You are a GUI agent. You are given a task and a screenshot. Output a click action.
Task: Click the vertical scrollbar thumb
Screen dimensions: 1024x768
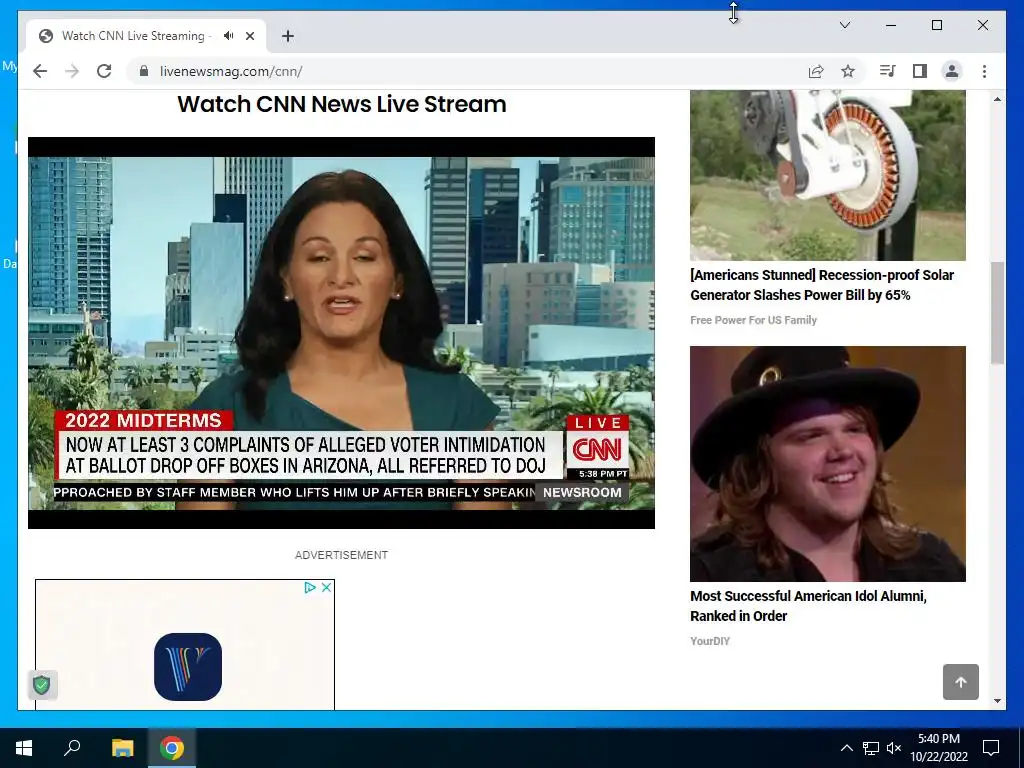click(997, 313)
